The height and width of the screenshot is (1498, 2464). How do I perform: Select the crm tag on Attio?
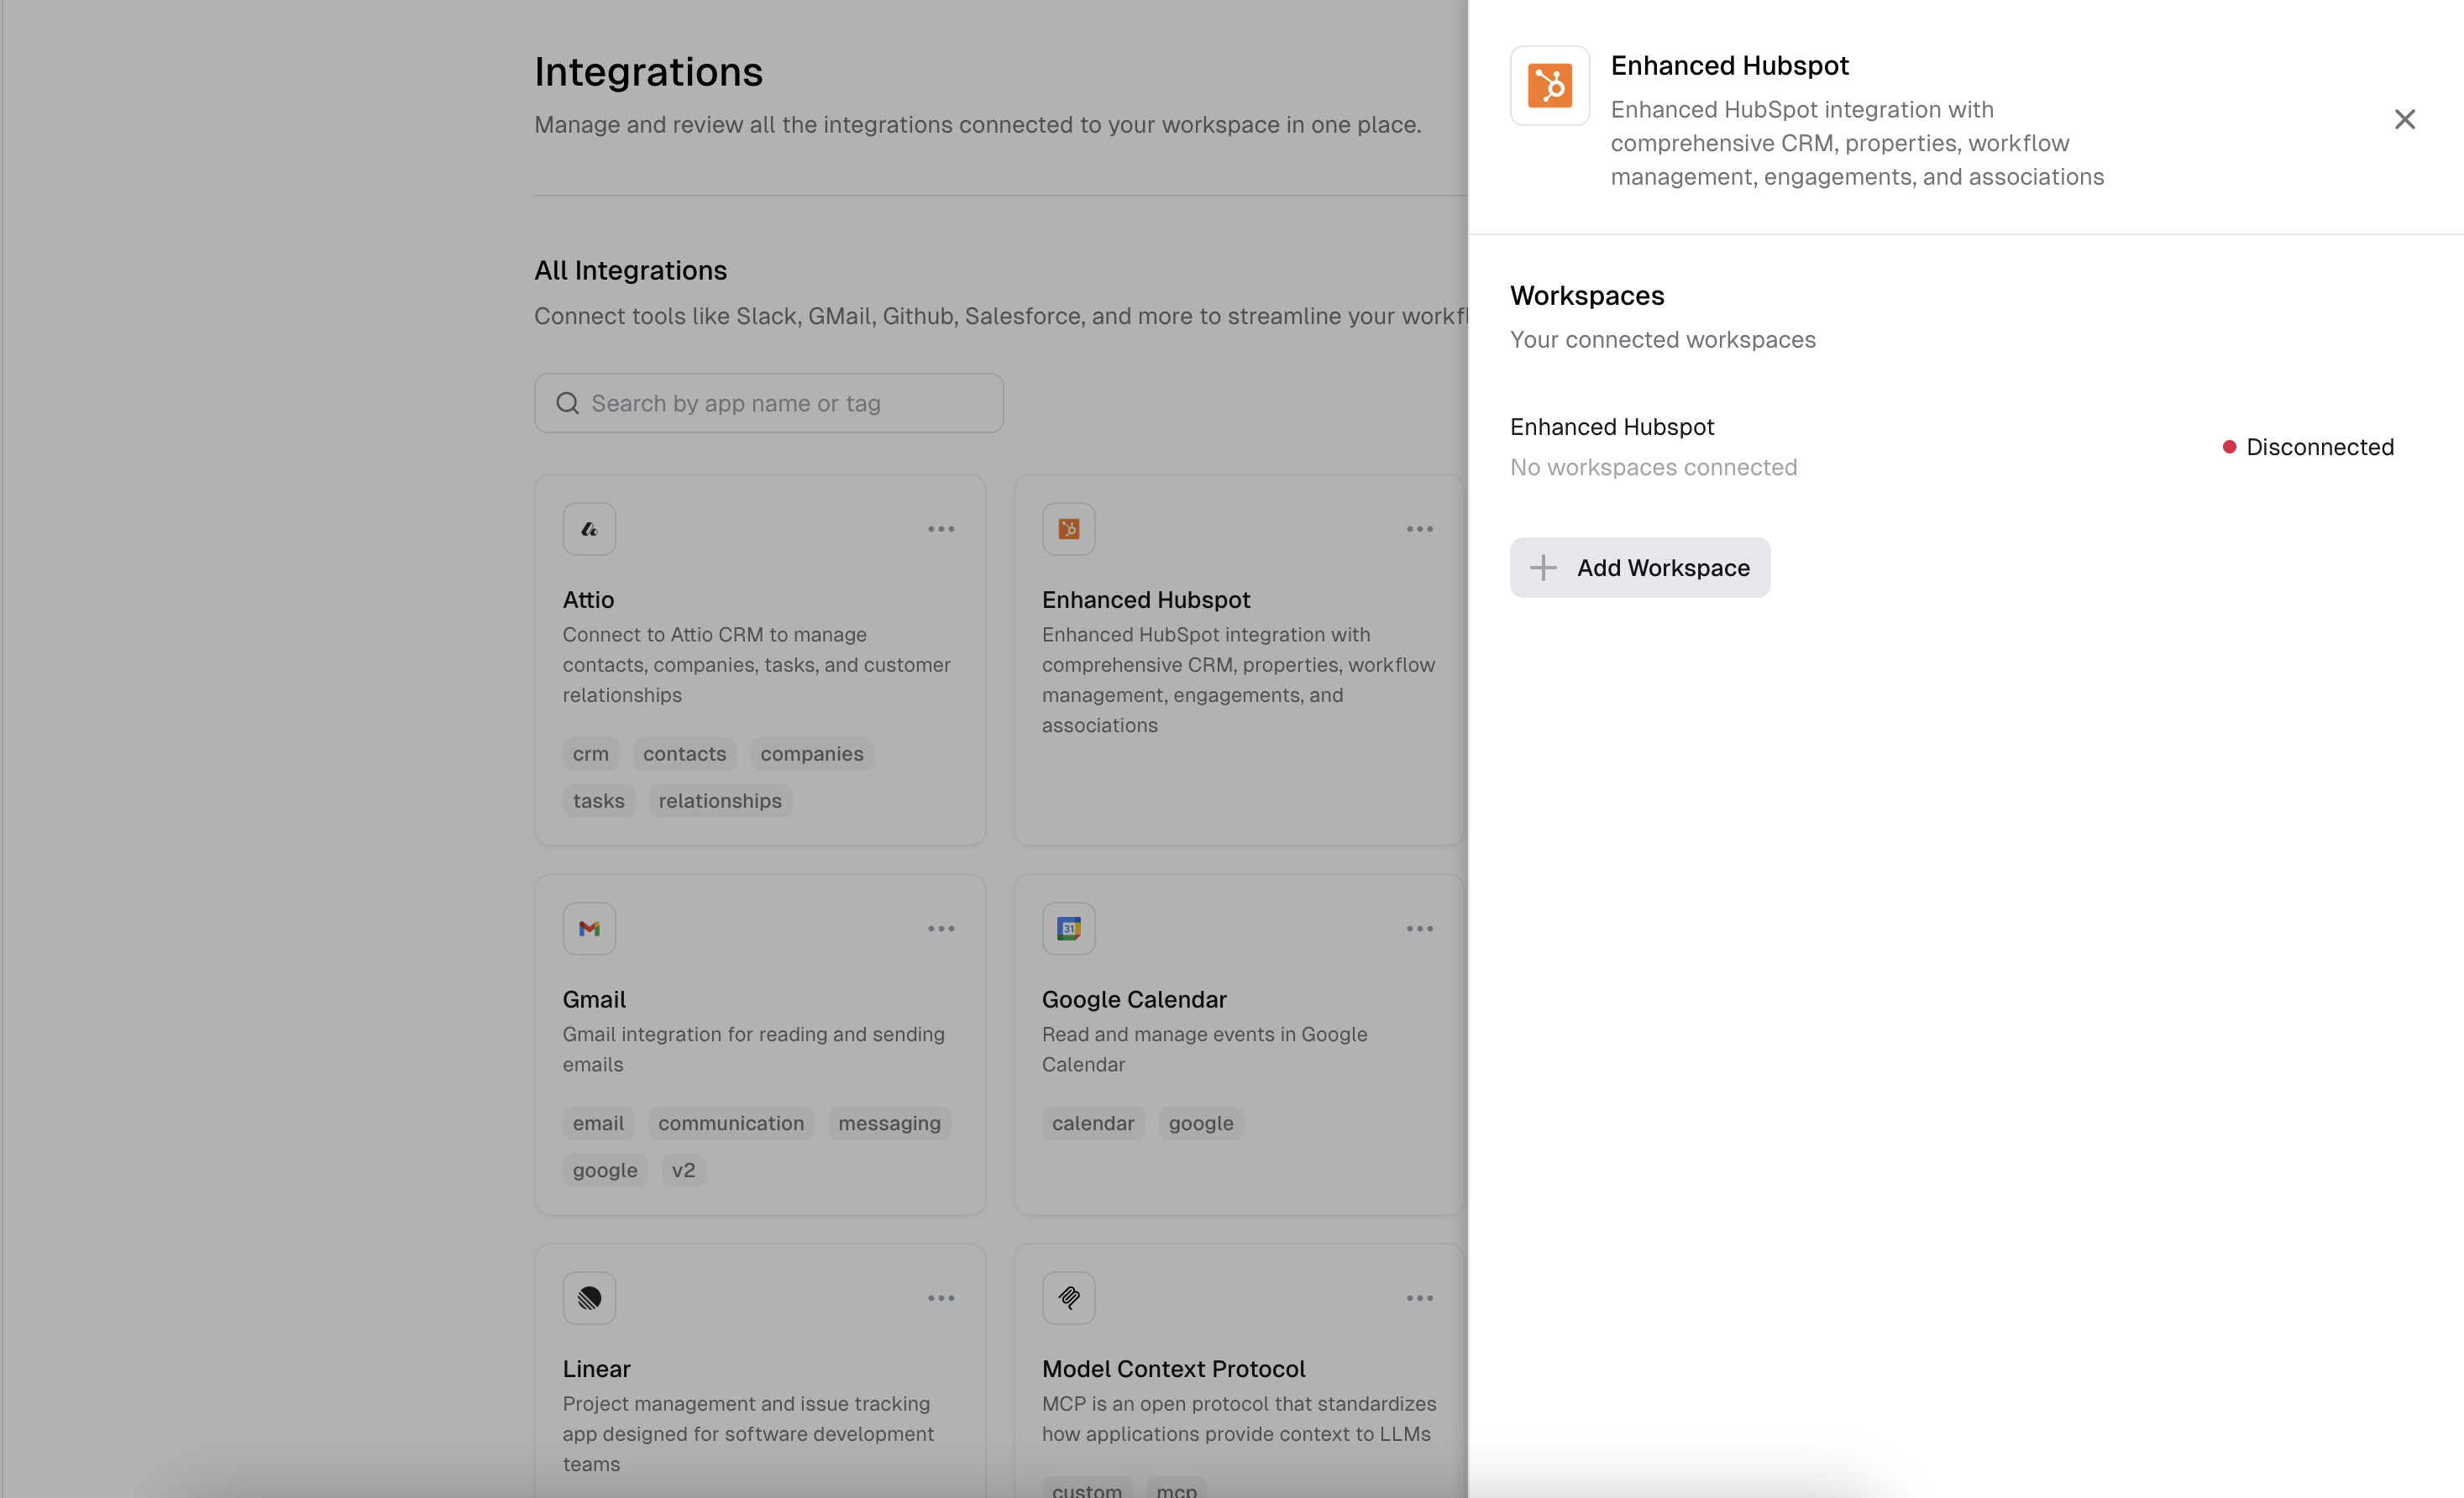tap(590, 754)
